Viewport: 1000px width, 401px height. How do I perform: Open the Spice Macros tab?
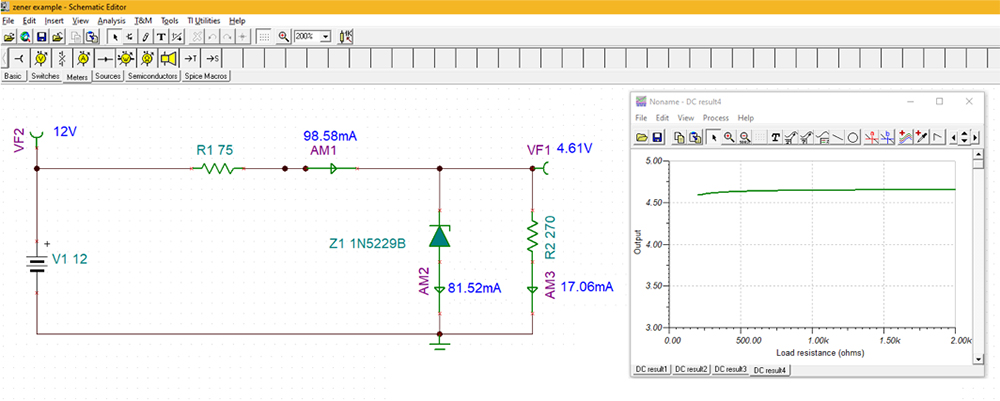pos(207,76)
